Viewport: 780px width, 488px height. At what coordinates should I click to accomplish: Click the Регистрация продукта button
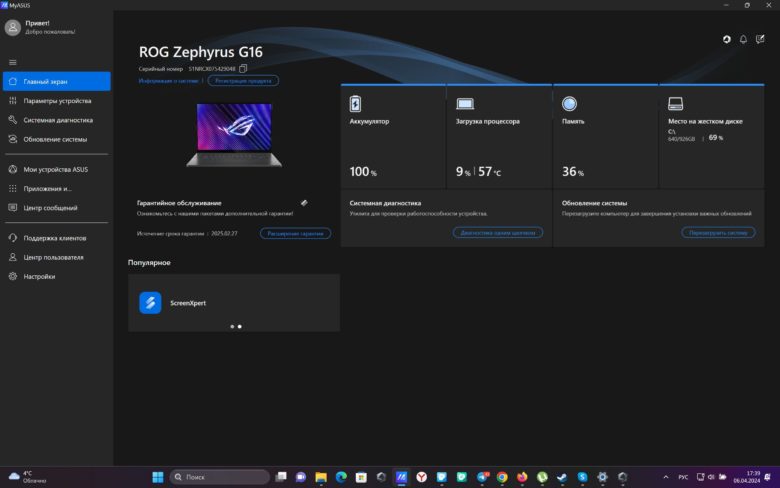coord(243,81)
